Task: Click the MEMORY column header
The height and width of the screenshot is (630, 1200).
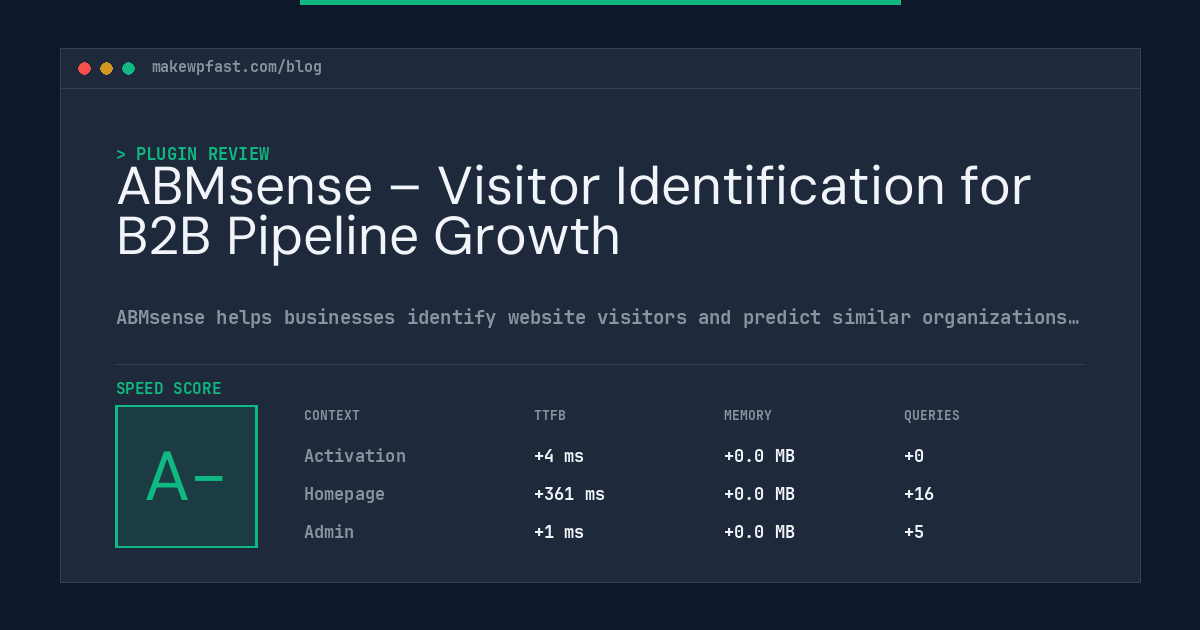Action: (748, 416)
